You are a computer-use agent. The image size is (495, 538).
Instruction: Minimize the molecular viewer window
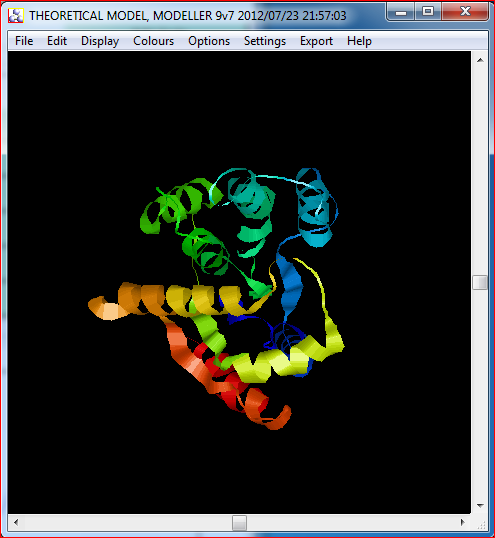[401, 12]
